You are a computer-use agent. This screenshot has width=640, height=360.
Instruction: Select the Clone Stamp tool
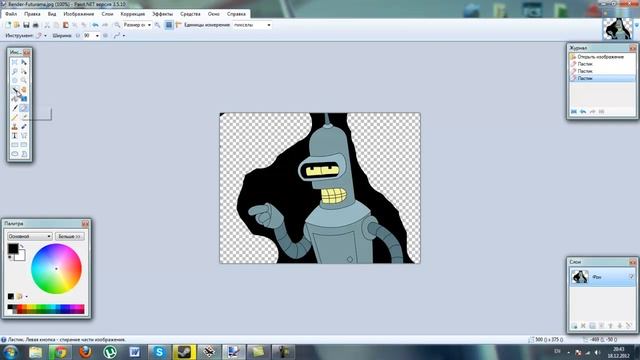[x=15, y=127]
